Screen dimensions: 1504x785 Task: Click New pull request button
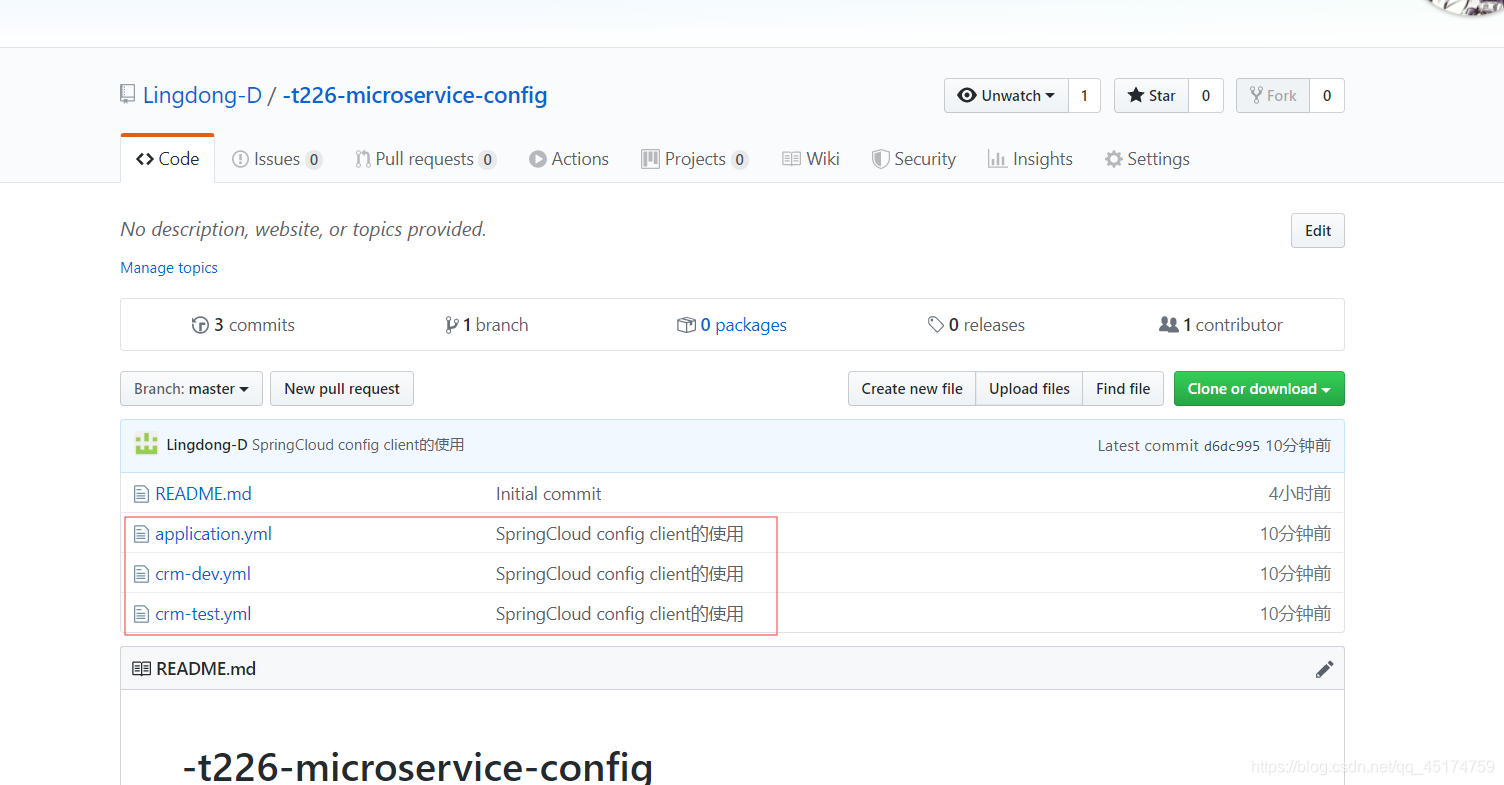click(x=342, y=389)
